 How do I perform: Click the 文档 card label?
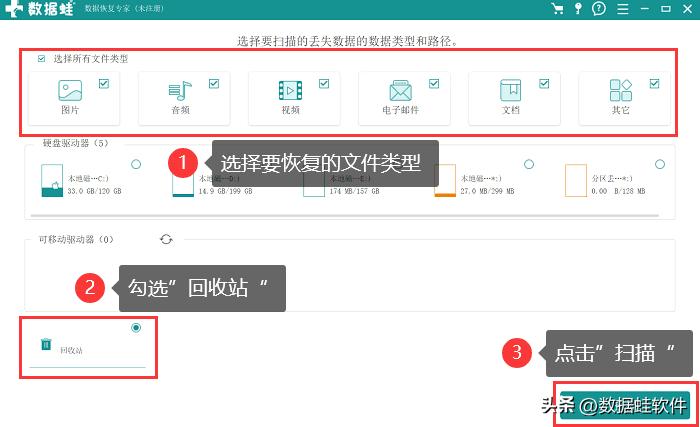511,110
